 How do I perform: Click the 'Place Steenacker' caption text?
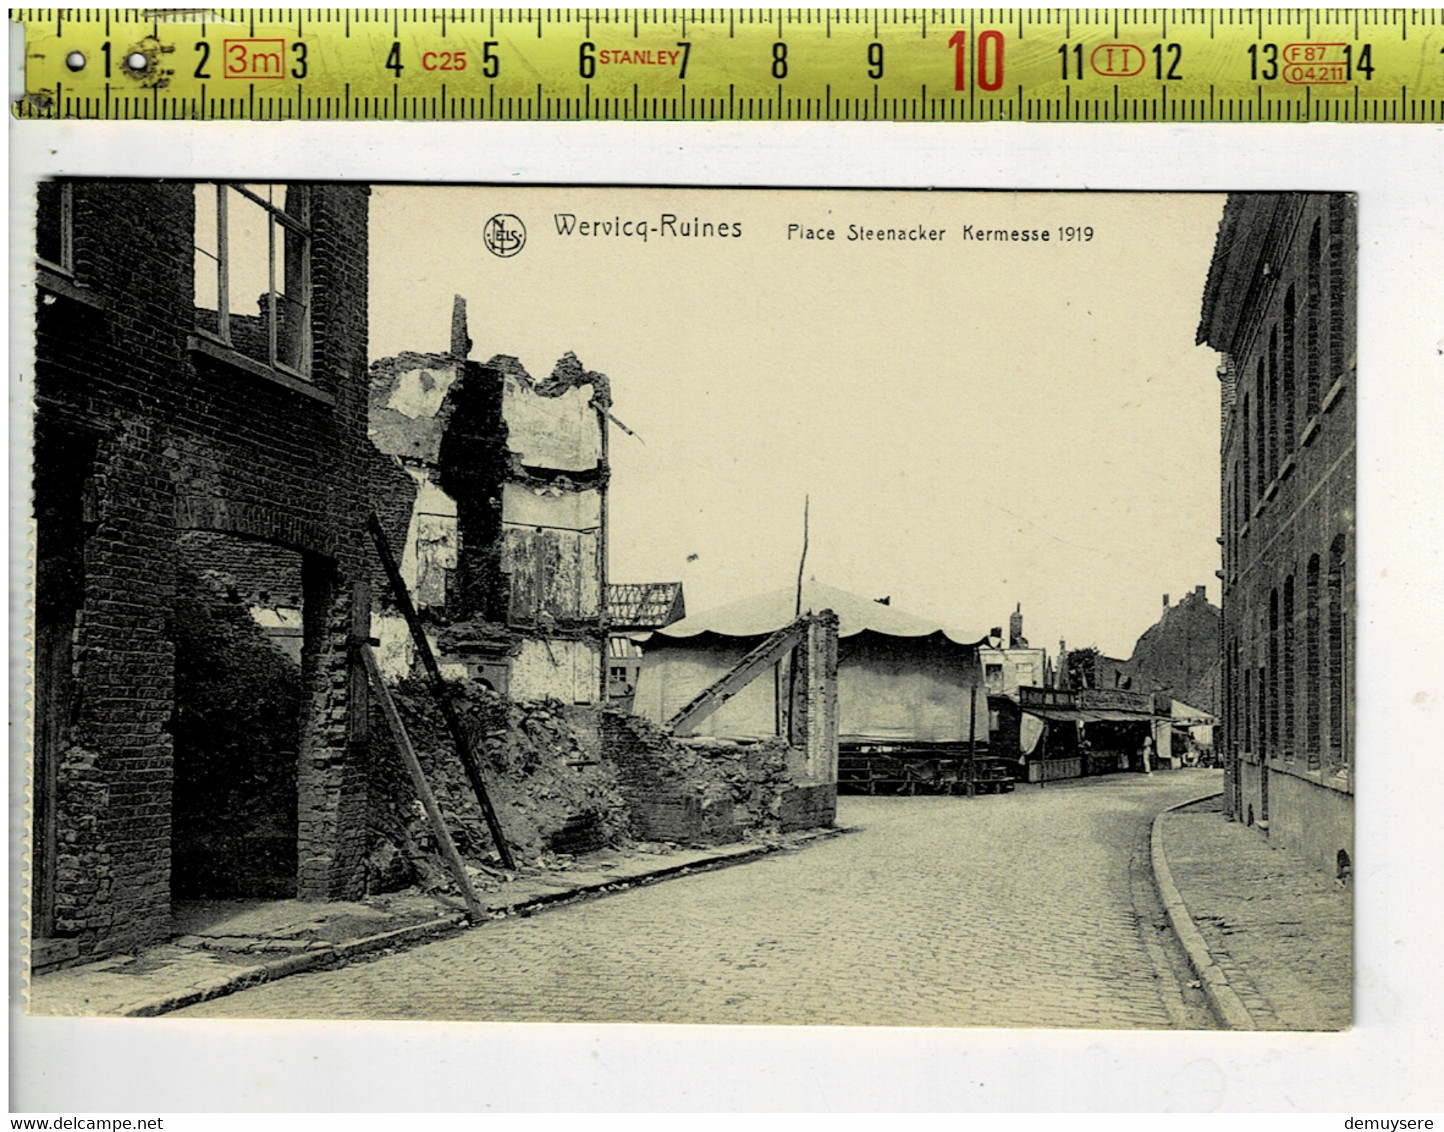click(865, 233)
